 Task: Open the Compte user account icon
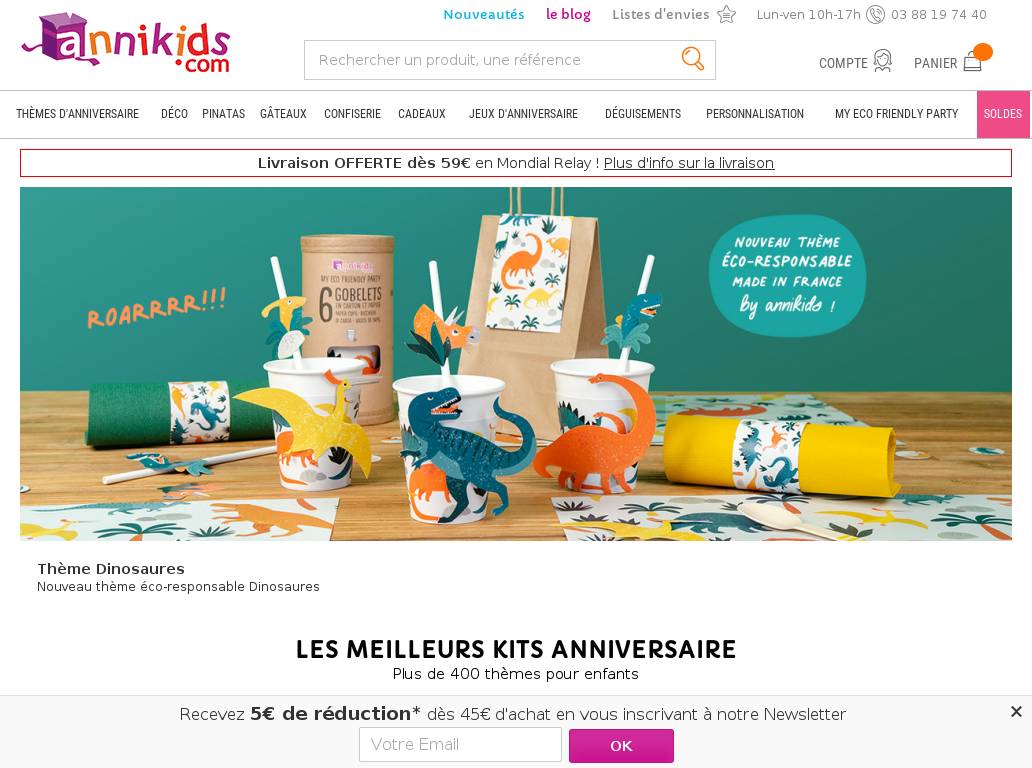[x=883, y=61]
